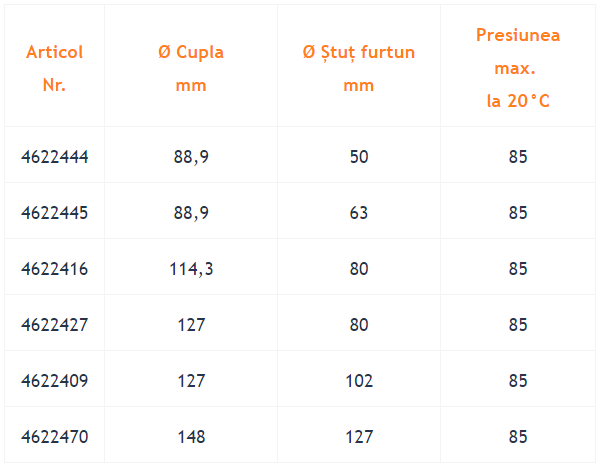Click the Articol Nr. column header
The width and height of the screenshot is (607, 472).
[55, 68]
